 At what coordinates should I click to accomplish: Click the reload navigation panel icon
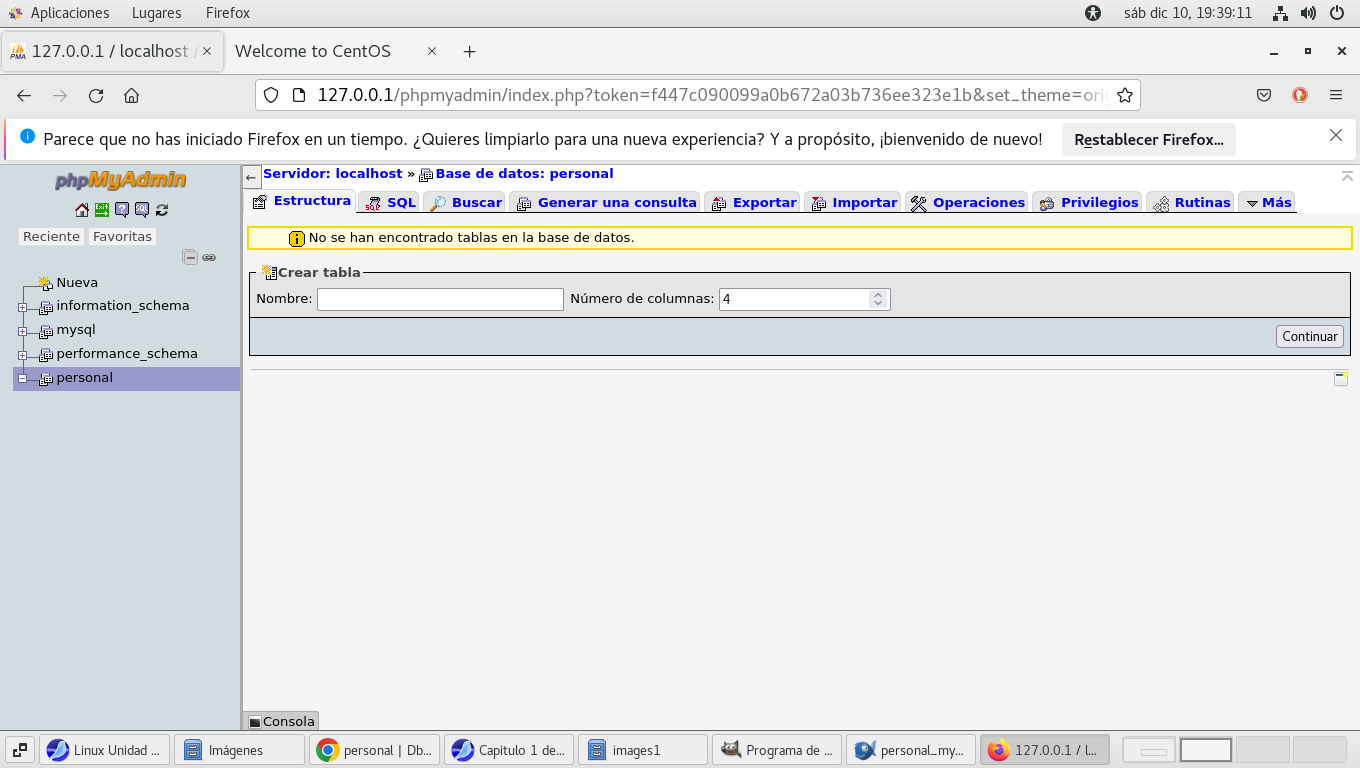pyautogui.click(x=162, y=210)
